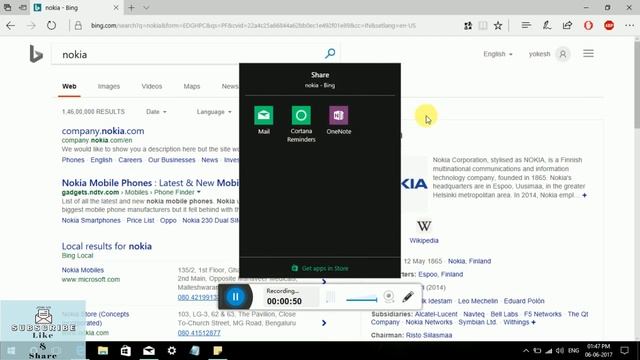
Task: Expand Subsidiaries list plus sign
Action: pos(533,322)
